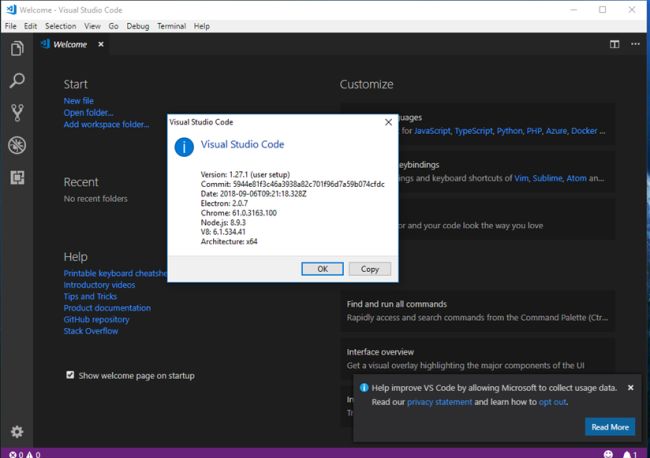
Task: Open the Source Control view
Action: click(17, 112)
